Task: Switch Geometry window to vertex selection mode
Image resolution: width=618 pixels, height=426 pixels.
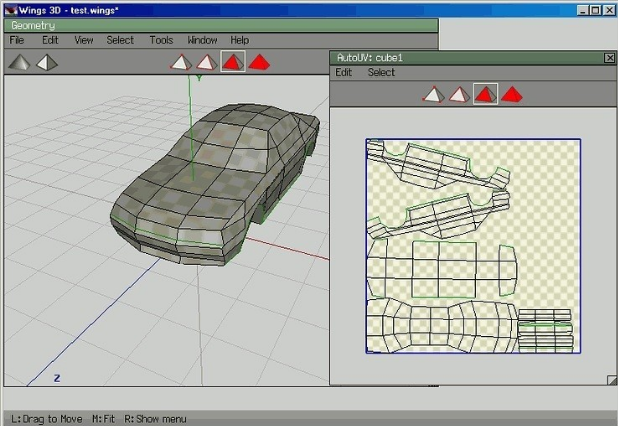Action: click(181, 62)
